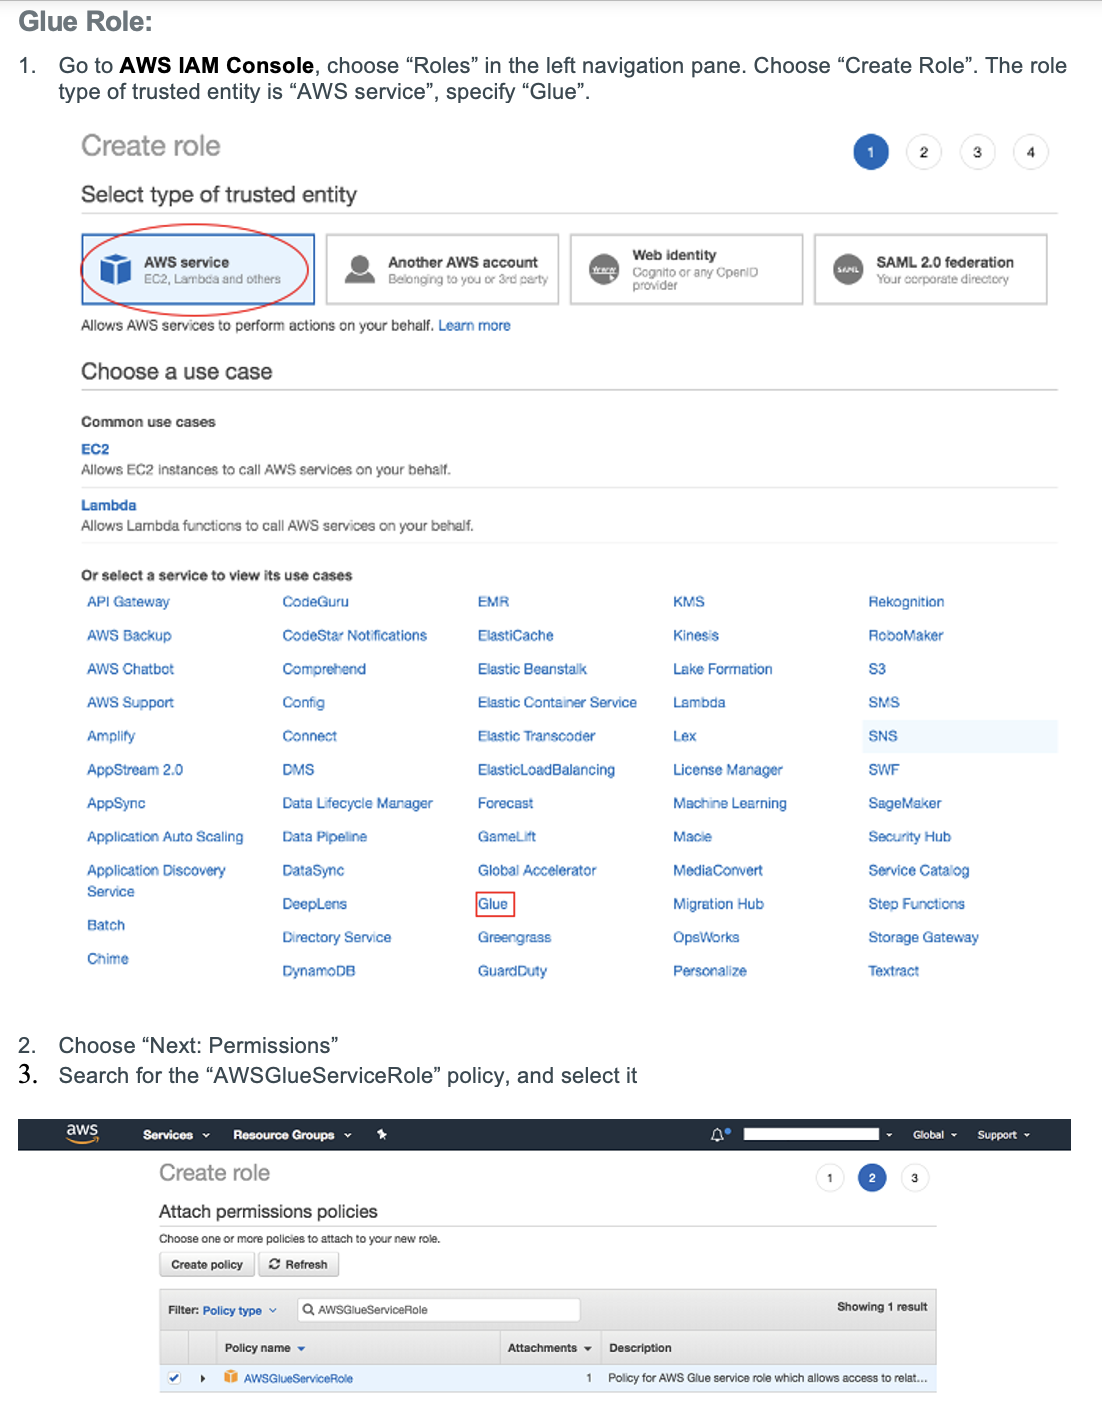Open the Services menu
The image size is (1102, 1420).
point(176,1135)
